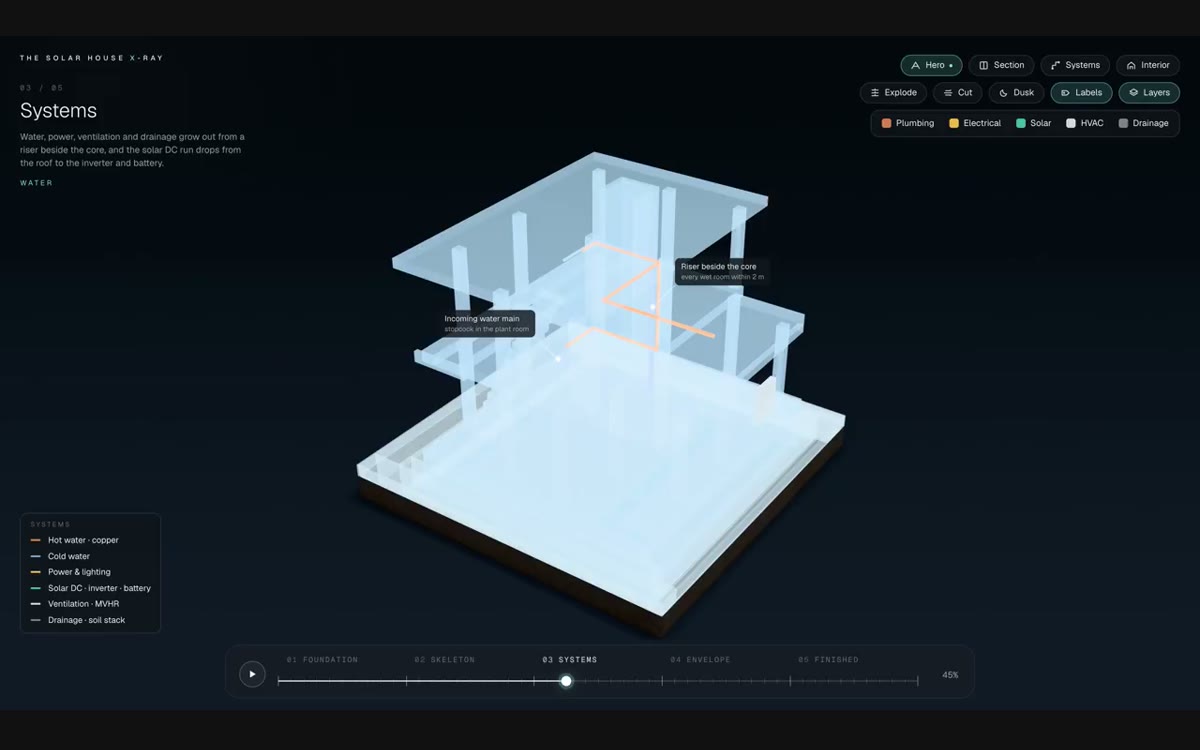Toggle the Electrical layer filter
Viewport: 1200px width, 750px height.
(x=975, y=123)
